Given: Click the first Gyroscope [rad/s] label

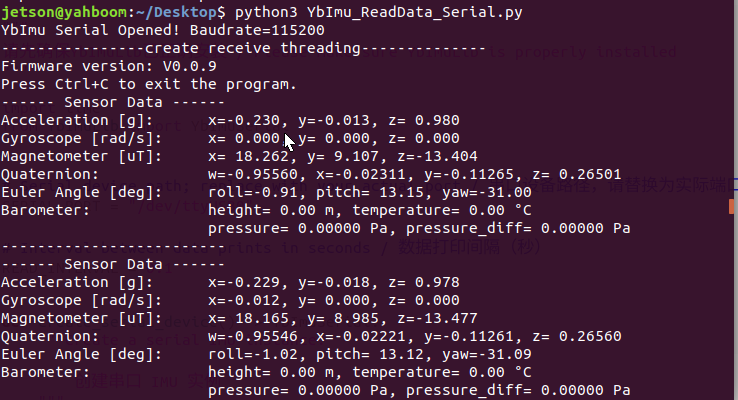Looking at the screenshot, I should click(x=81, y=138).
